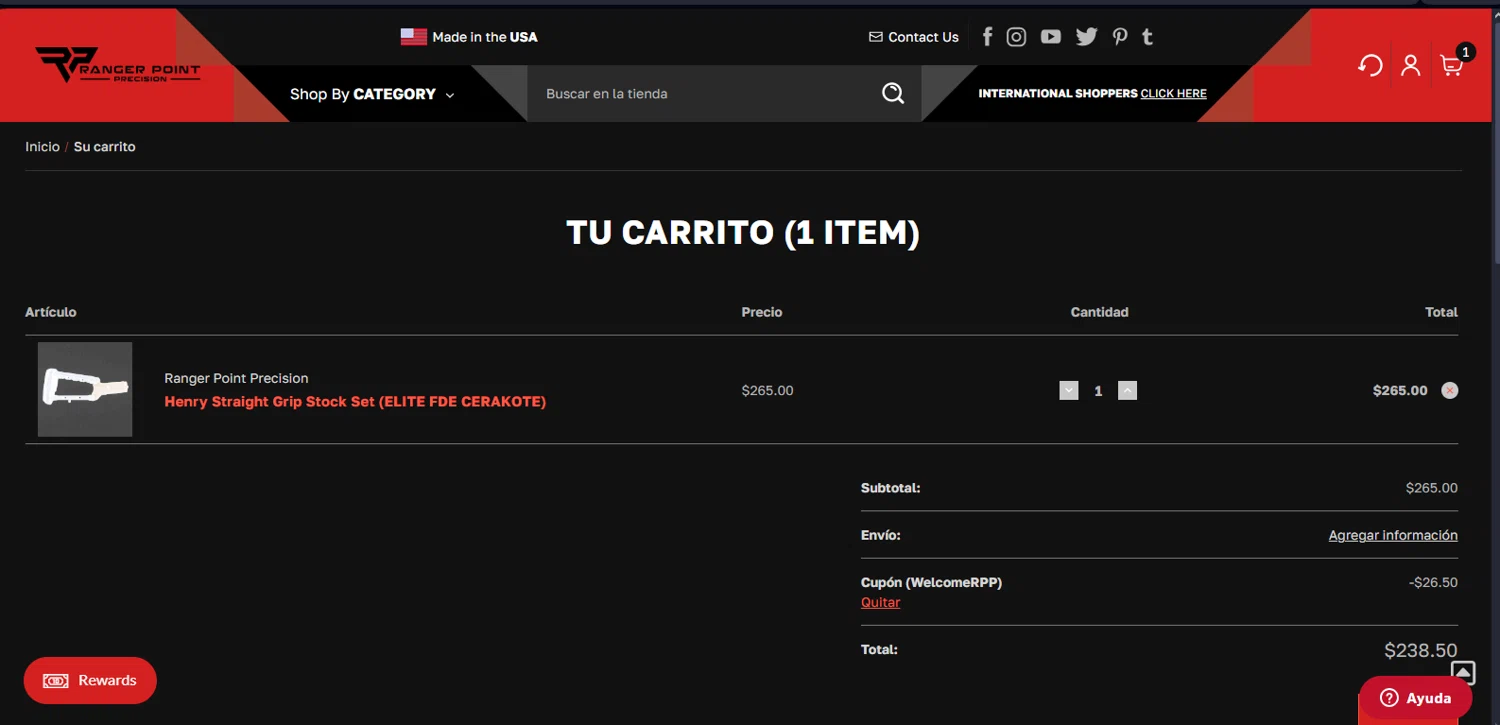Remove the item with the X icon

[1449, 390]
